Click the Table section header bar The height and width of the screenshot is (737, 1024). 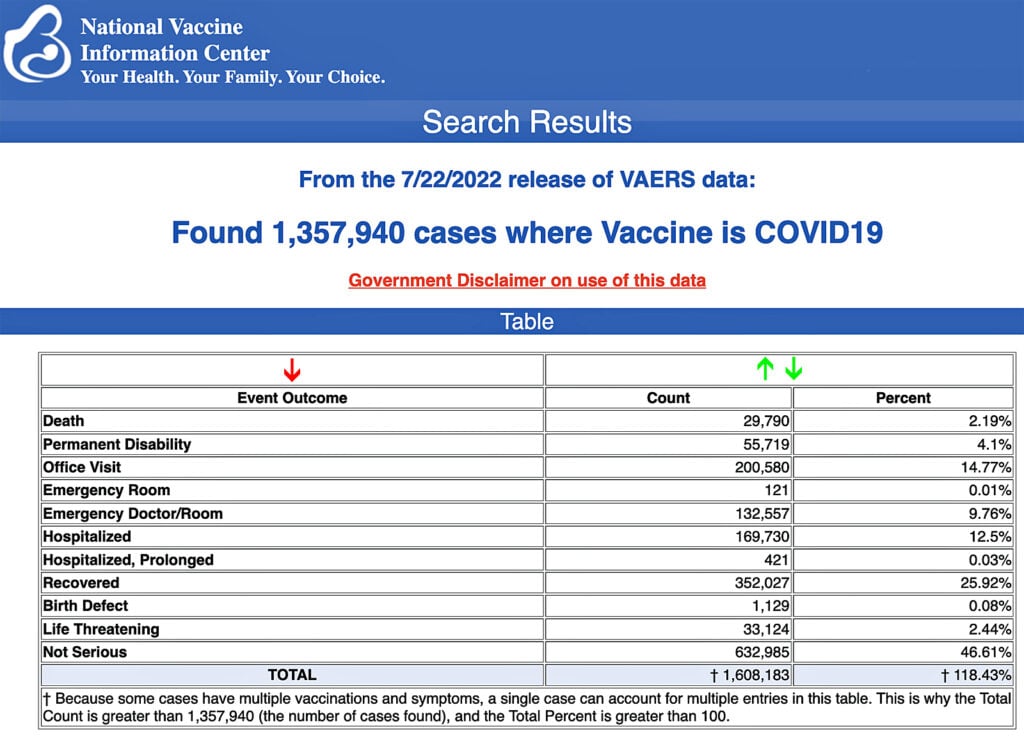[527, 322]
